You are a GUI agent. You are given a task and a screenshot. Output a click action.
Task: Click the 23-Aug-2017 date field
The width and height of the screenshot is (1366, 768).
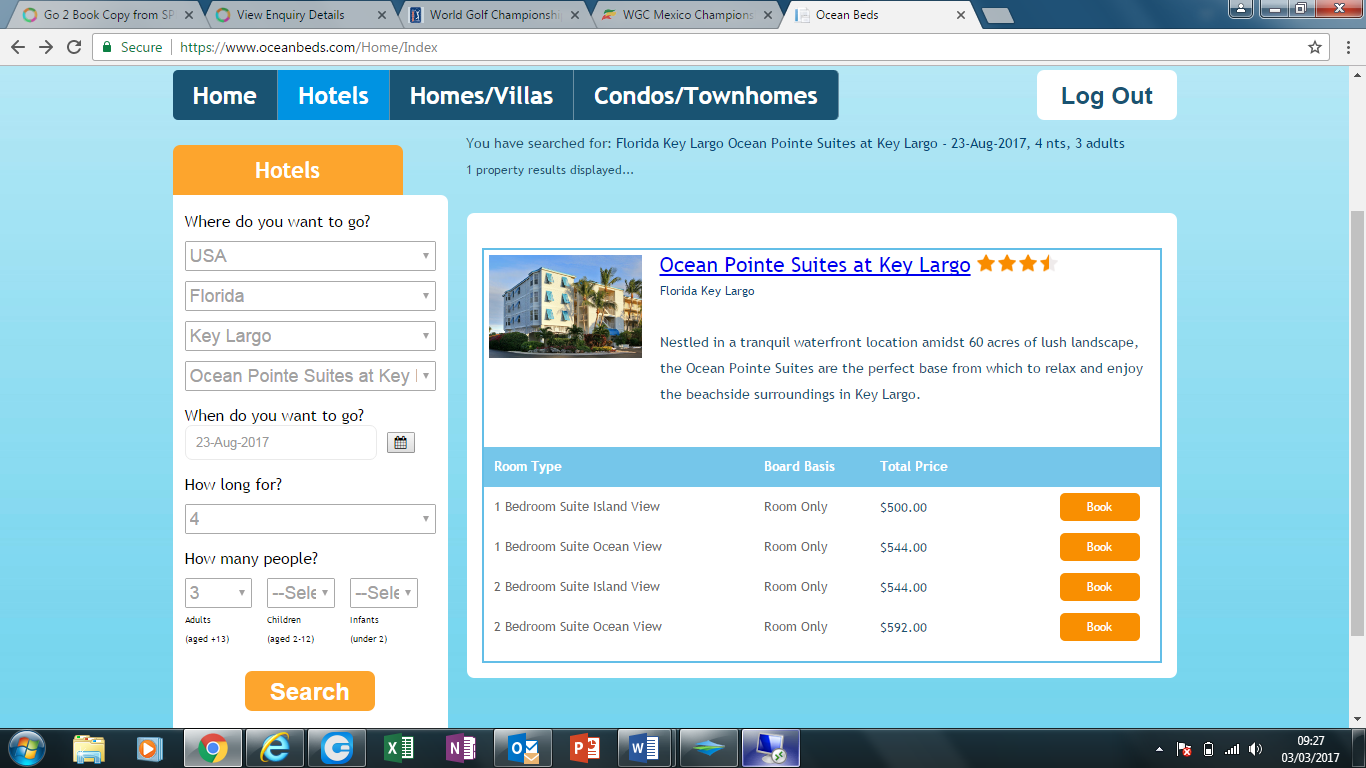281,443
